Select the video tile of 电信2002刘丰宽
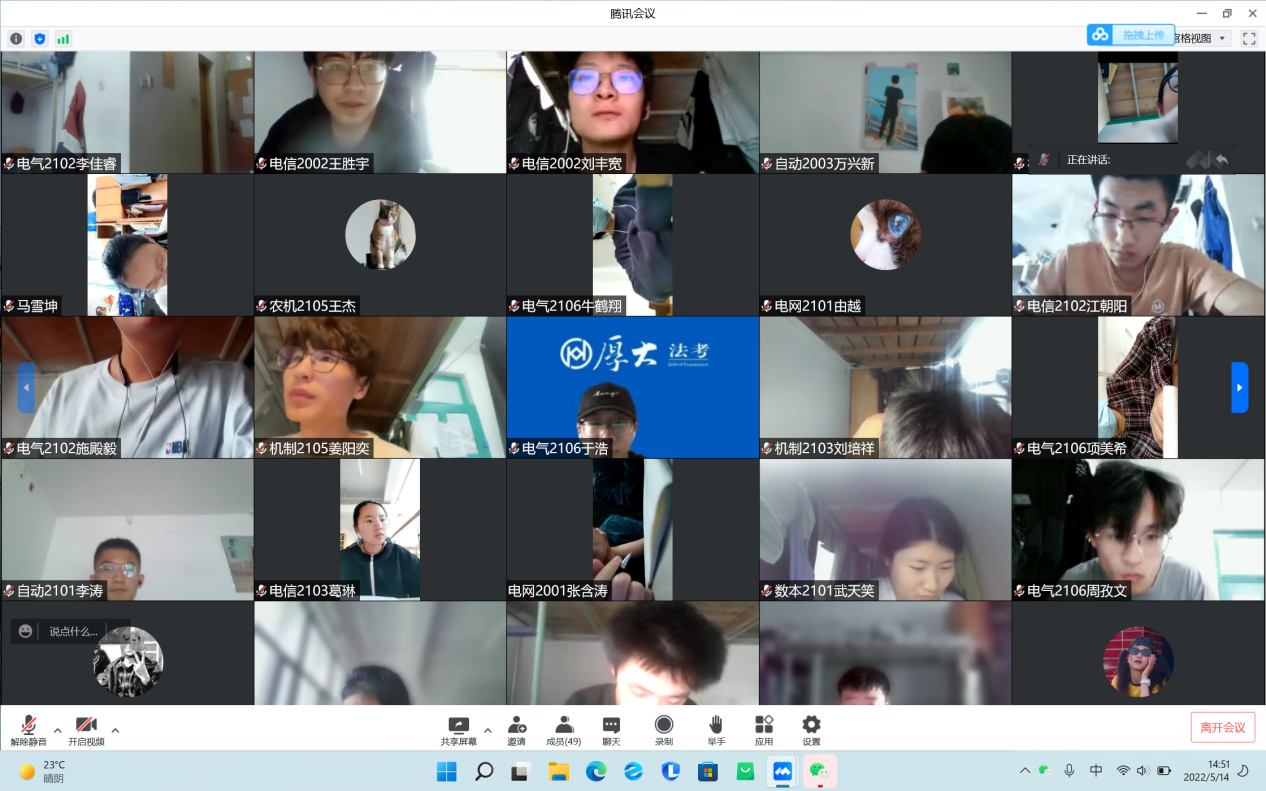The image size is (1266, 791). [633, 112]
